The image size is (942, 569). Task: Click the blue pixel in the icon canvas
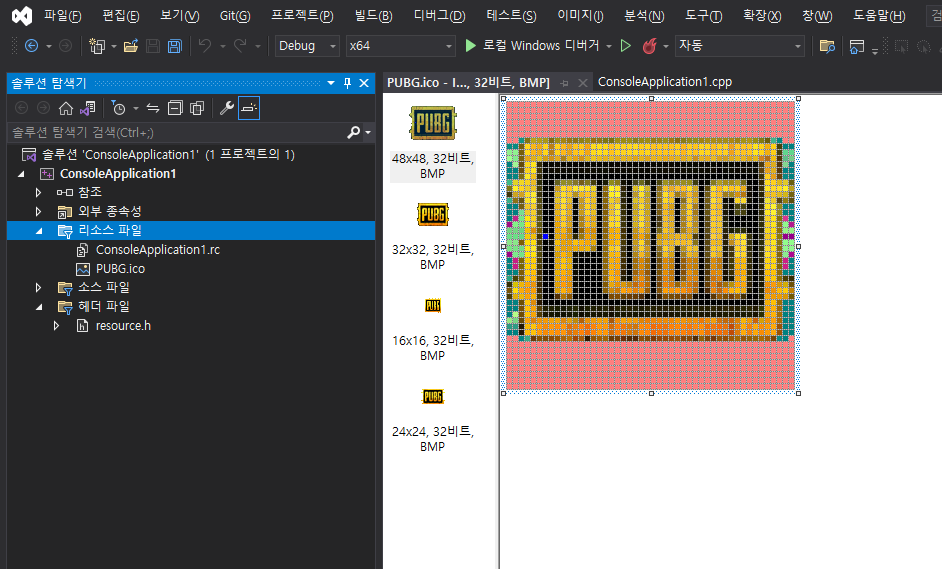pos(545,237)
